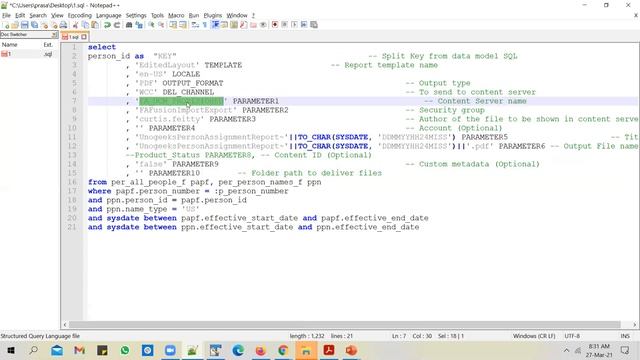The image size is (640, 360).
Task: Open the Windows Start menu
Action: 11,350
